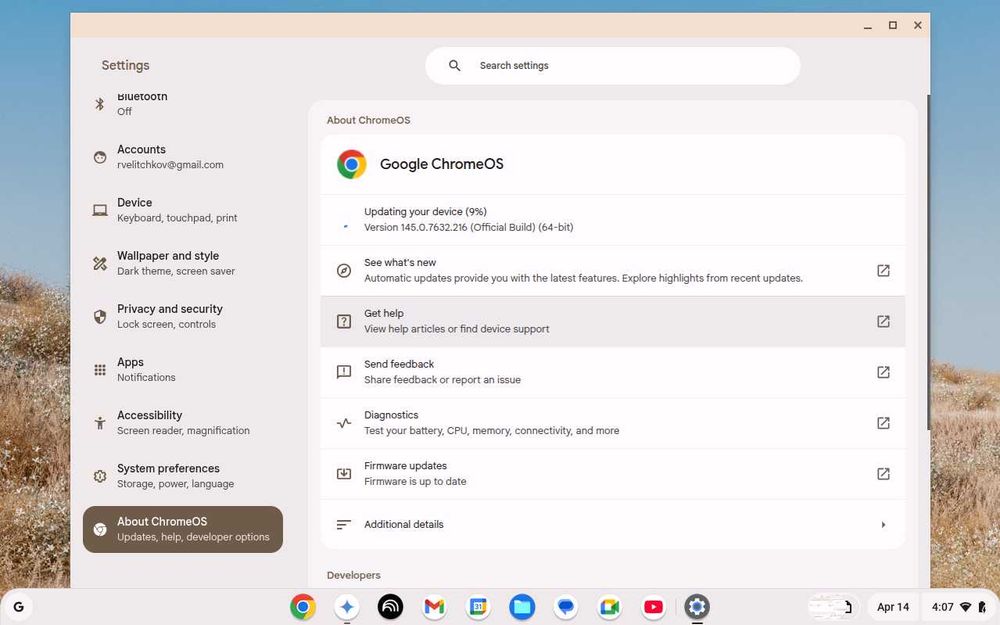Viewport: 1000px width, 625px height.
Task: Open the black cast-style app on shelf
Action: (x=390, y=607)
